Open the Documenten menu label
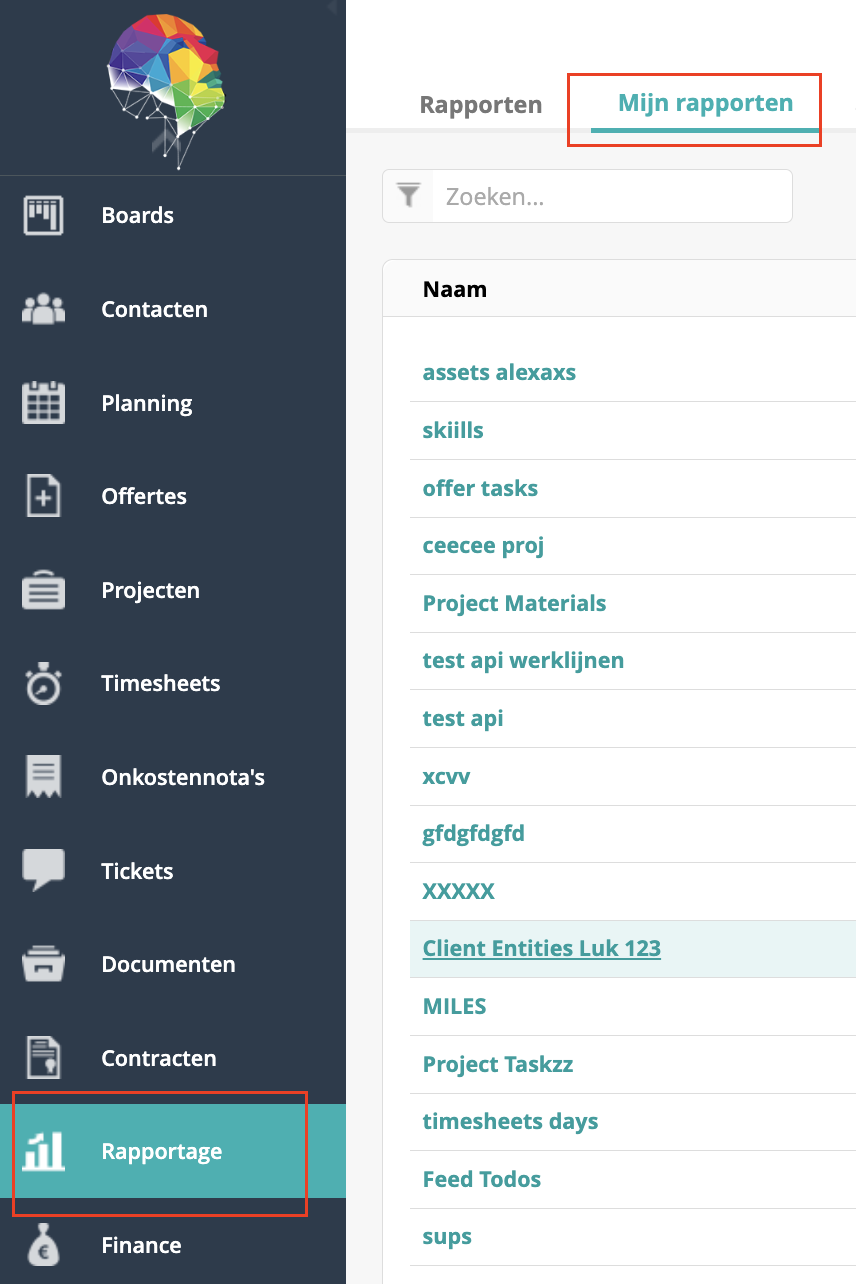Viewport: 856px width, 1284px height. 168,964
